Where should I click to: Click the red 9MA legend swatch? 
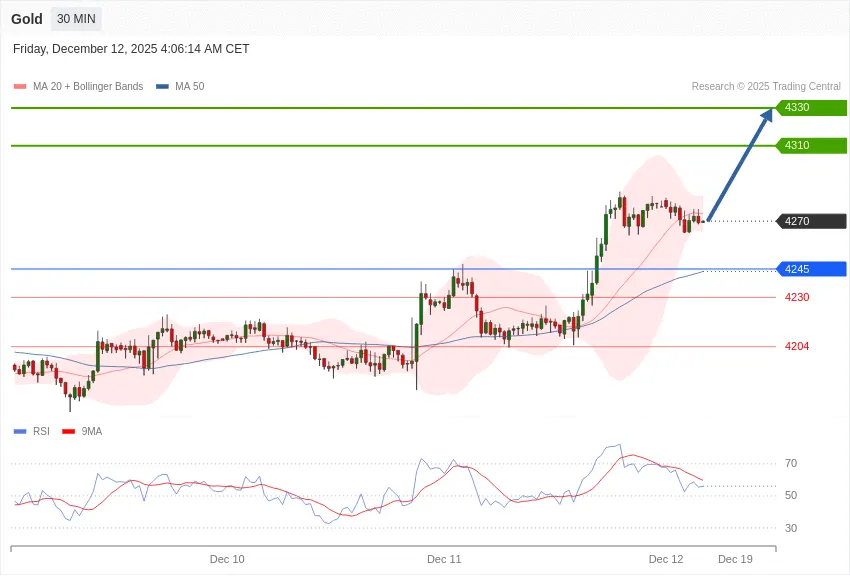pos(69,431)
